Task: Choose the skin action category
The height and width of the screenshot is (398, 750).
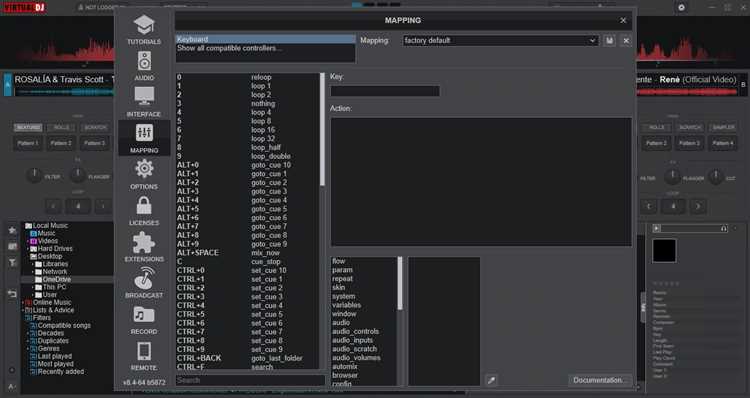Action: (x=339, y=287)
